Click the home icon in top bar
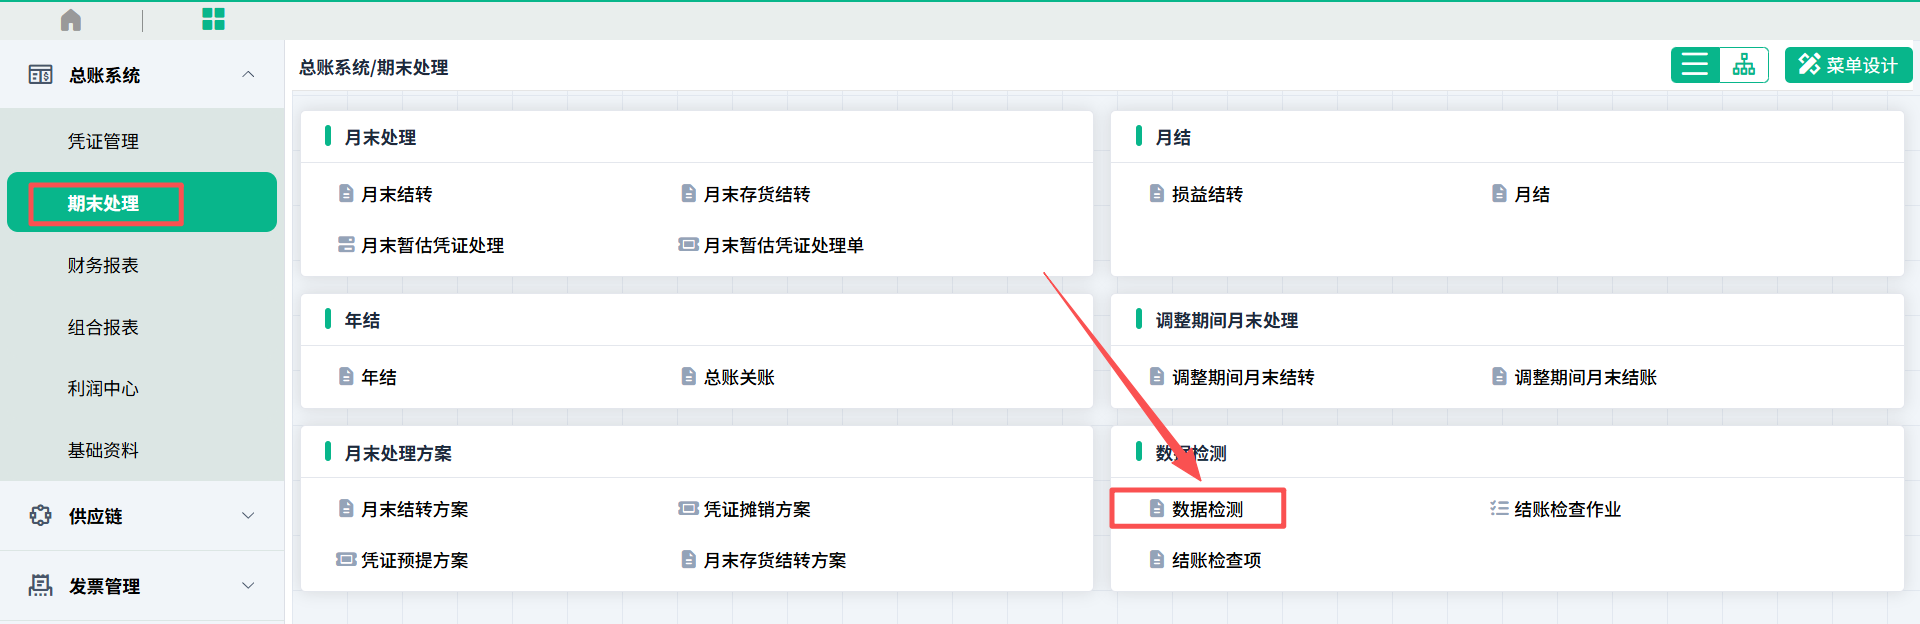This screenshot has height=624, width=1920. (71, 20)
